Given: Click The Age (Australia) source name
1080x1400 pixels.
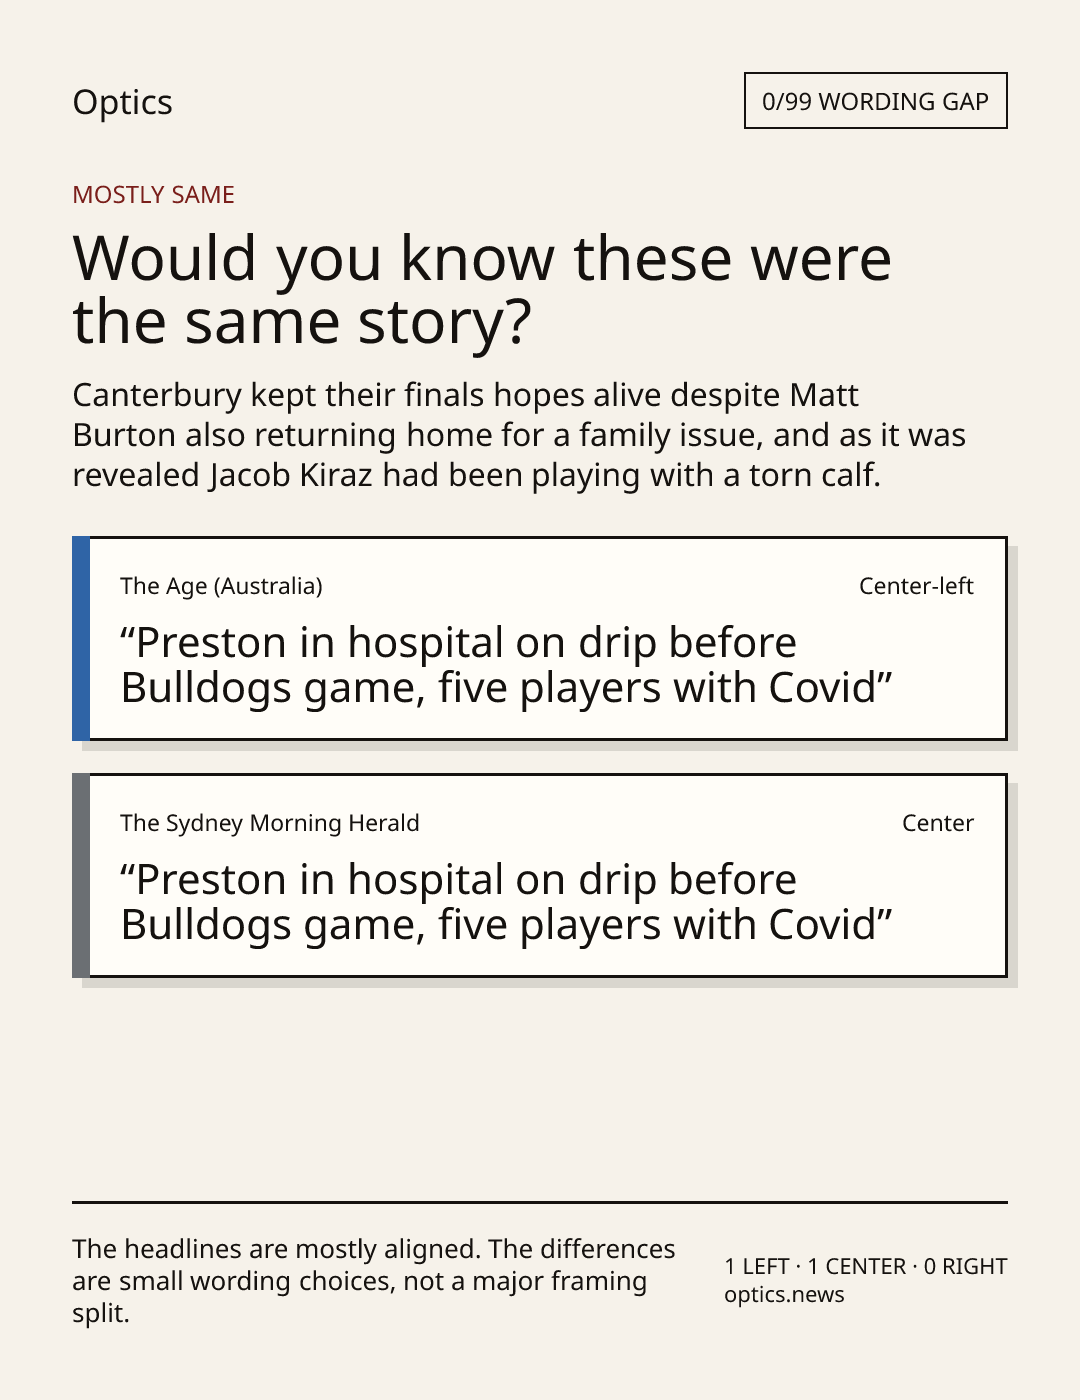Looking at the screenshot, I should (221, 586).
